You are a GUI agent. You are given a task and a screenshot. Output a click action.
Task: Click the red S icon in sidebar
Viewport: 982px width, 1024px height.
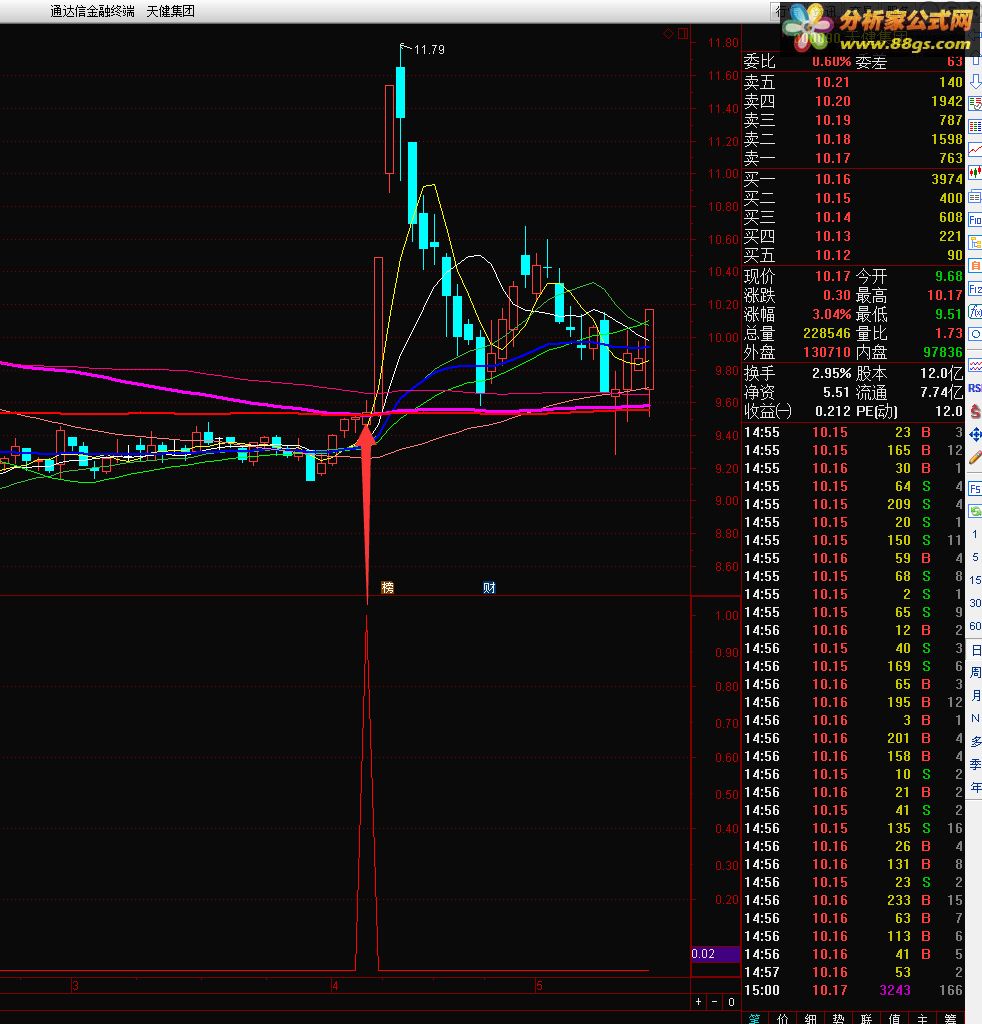[975, 411]
